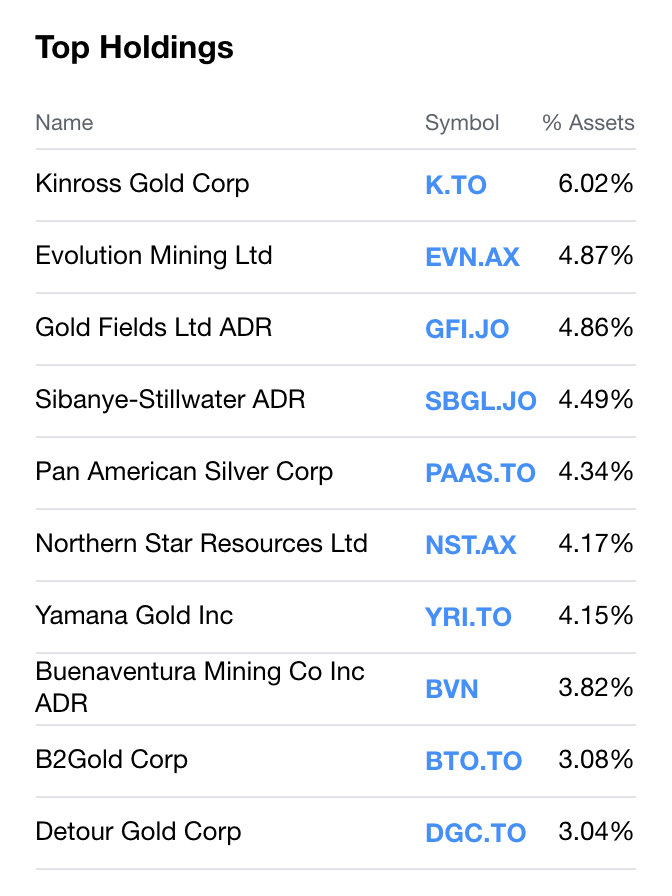This screenshot has width=672, height=896.
Task: Sort by the Name column header
Action: 64,123
